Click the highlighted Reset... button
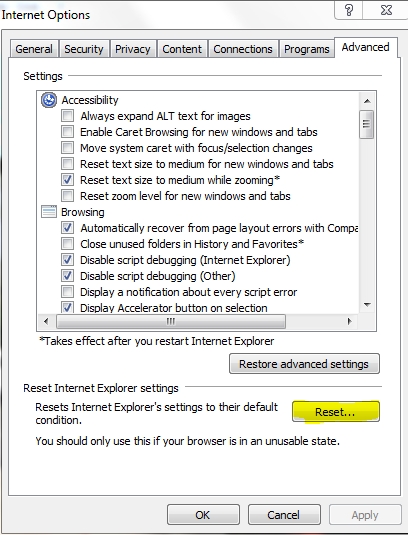The width and height of the screenshot is (408, 535). [336, 412]
